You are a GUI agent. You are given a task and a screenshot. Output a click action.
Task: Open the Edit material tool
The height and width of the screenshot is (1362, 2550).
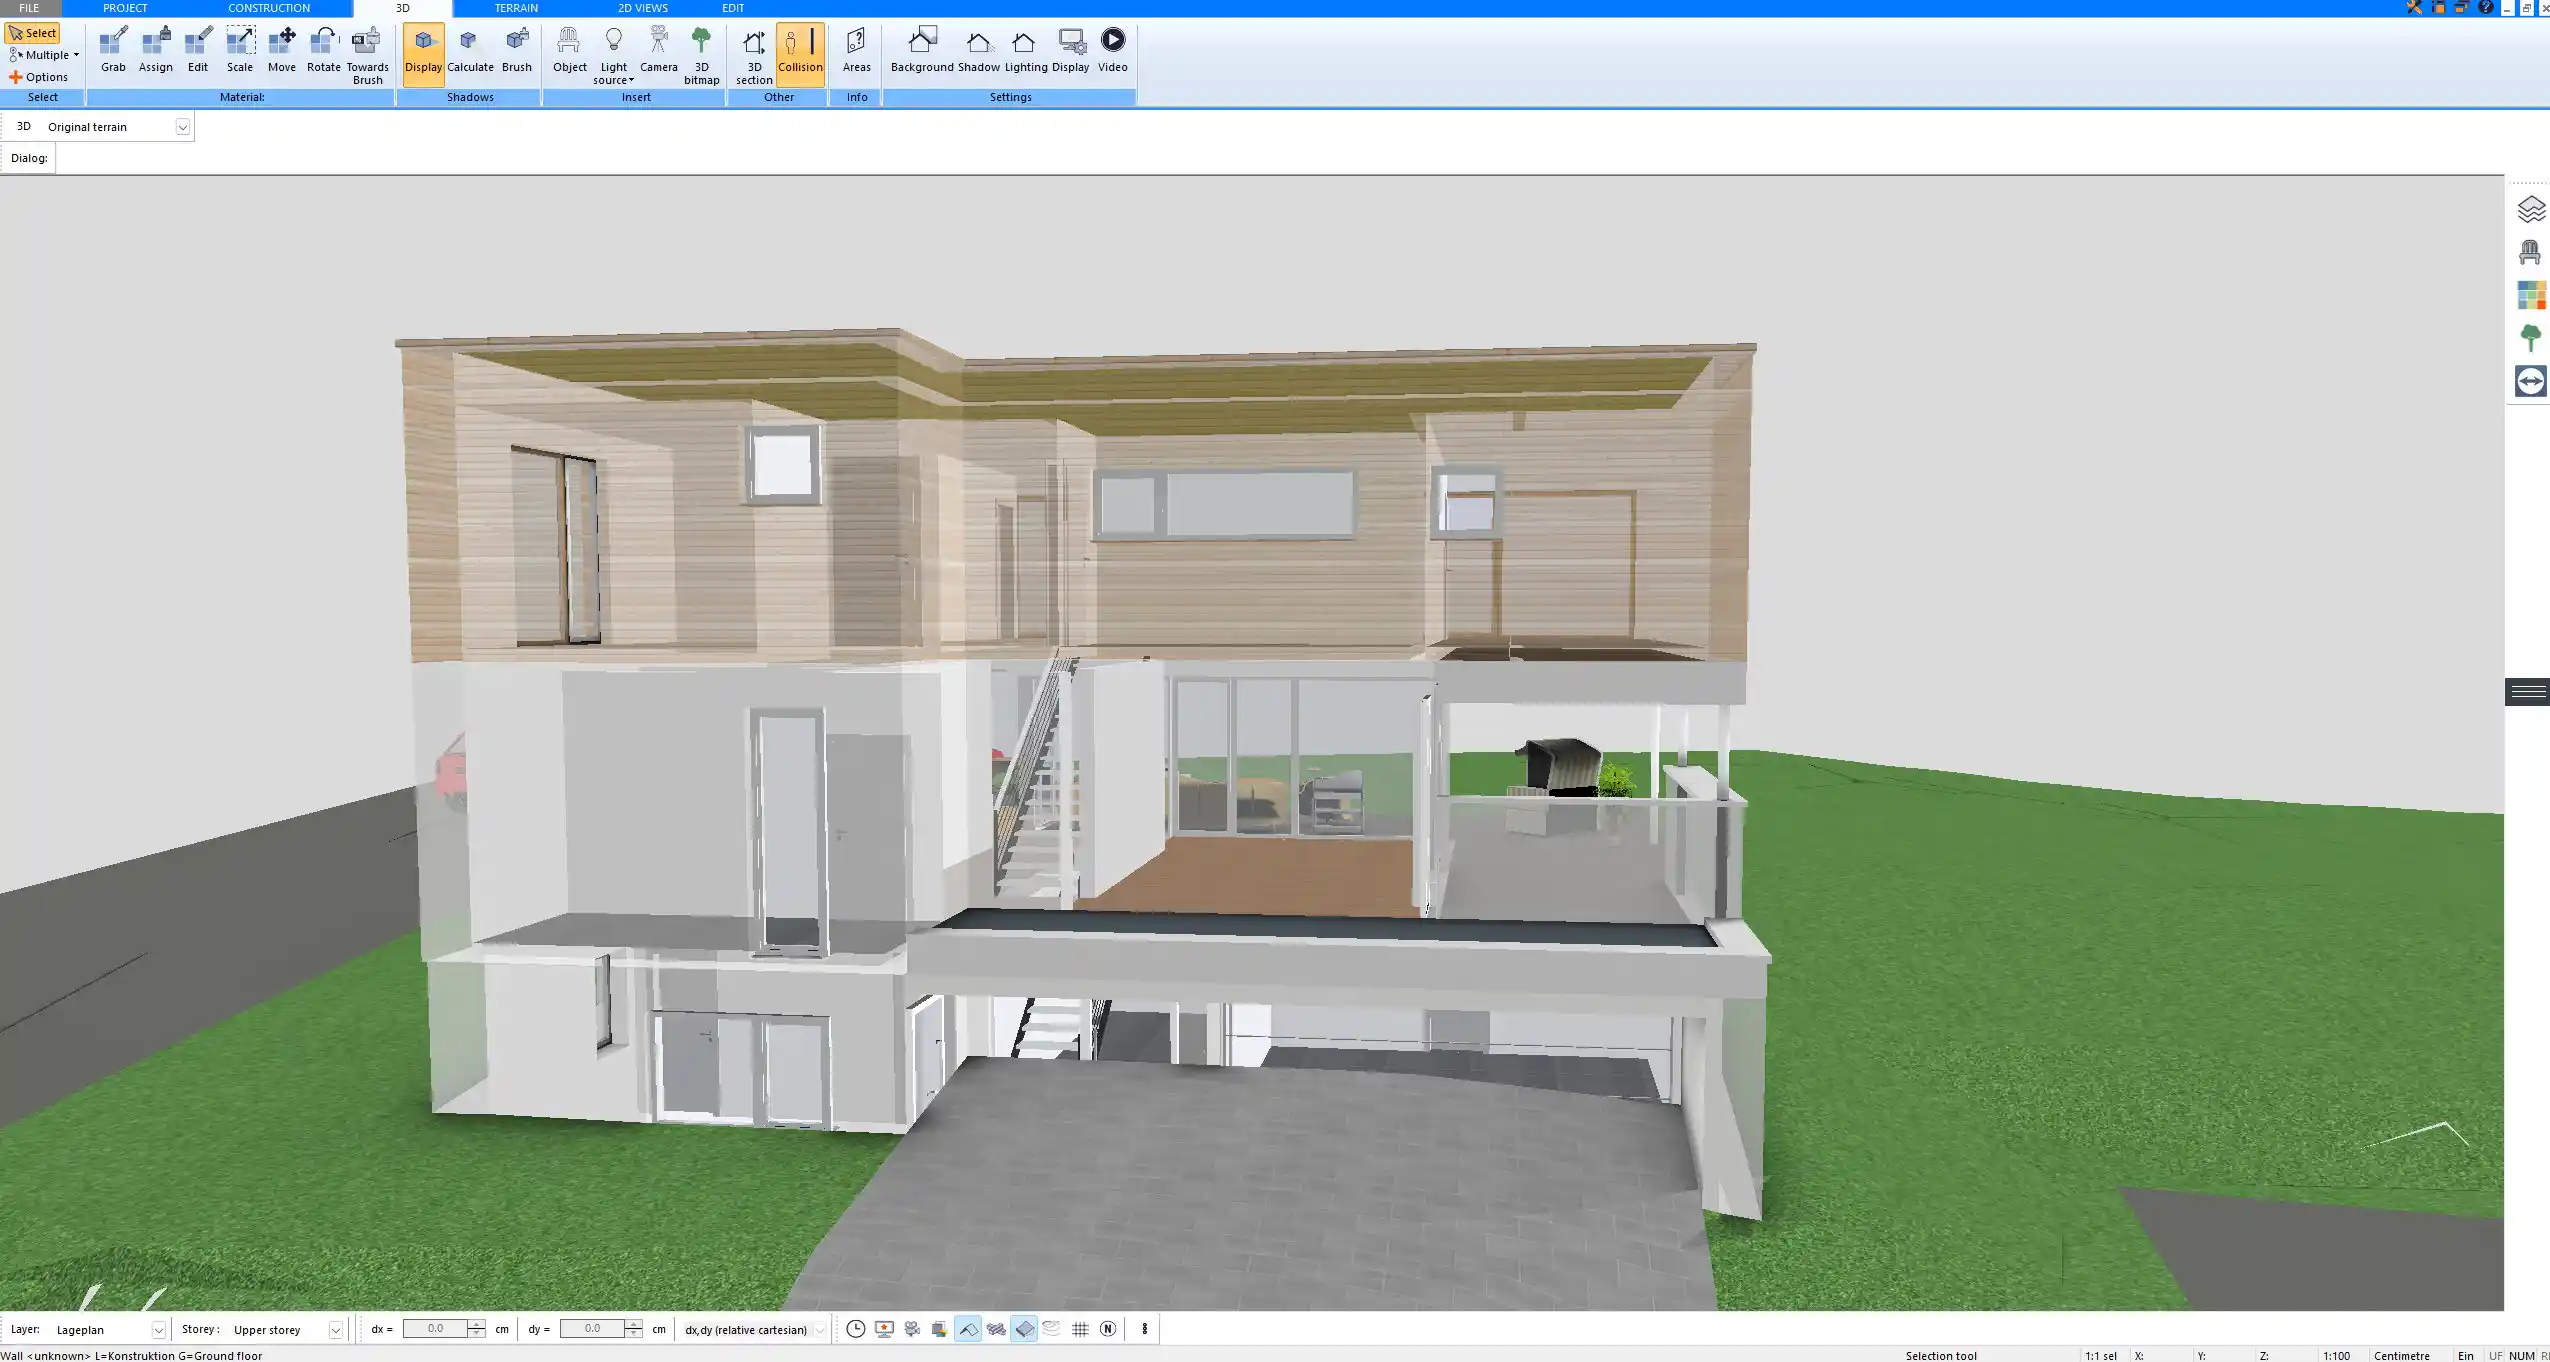click(x=198, y=50)
